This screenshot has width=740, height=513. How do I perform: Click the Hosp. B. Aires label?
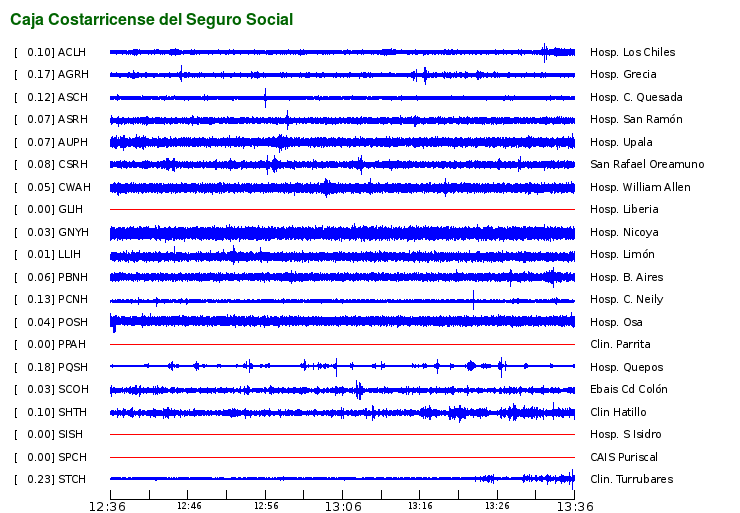pos(626,278)
